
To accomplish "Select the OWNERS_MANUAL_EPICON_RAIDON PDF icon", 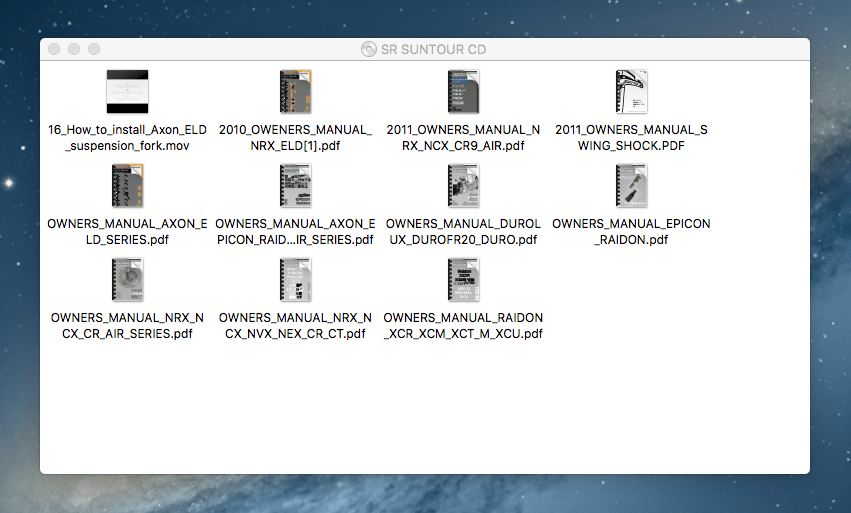I will pos(631,186).
